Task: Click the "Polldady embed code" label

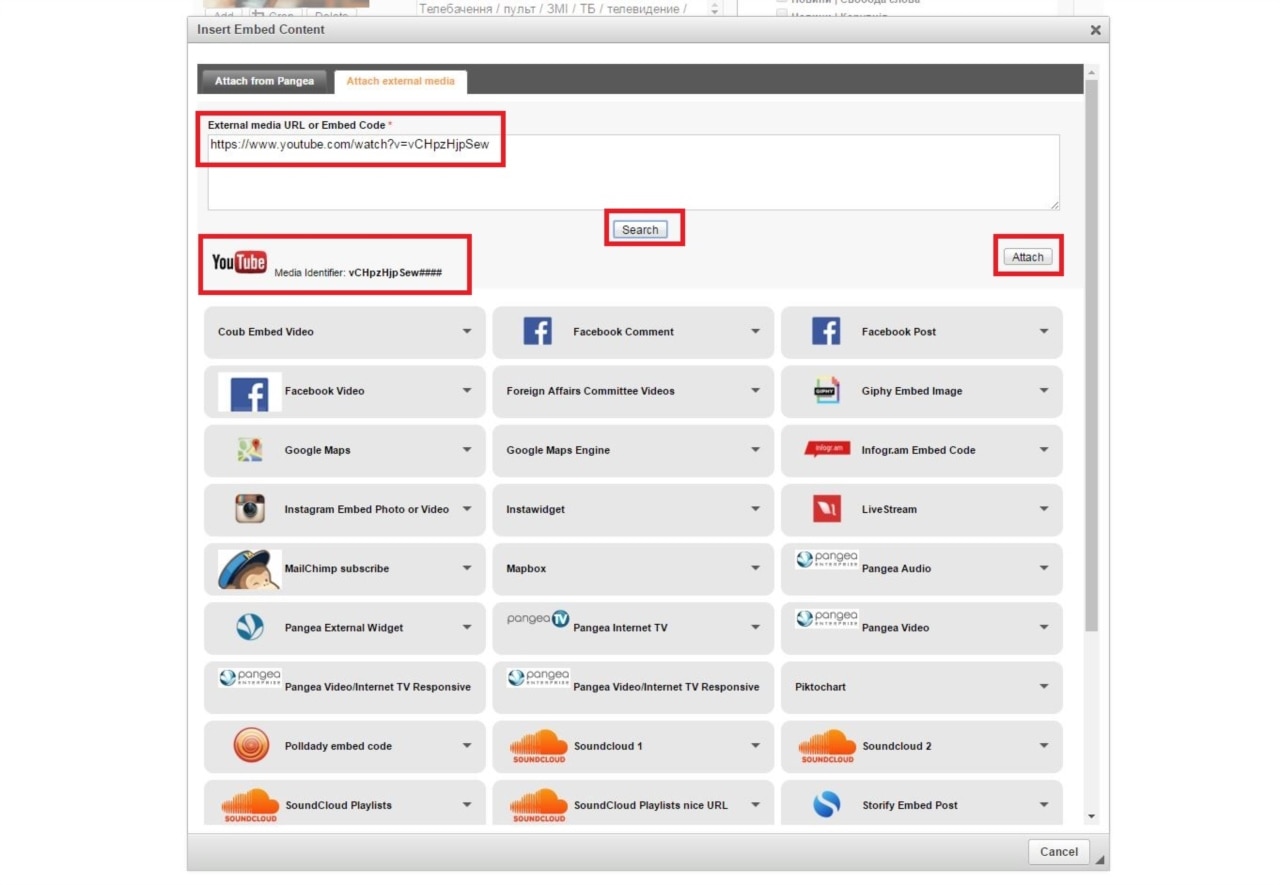Action: (x=339, y=746)
